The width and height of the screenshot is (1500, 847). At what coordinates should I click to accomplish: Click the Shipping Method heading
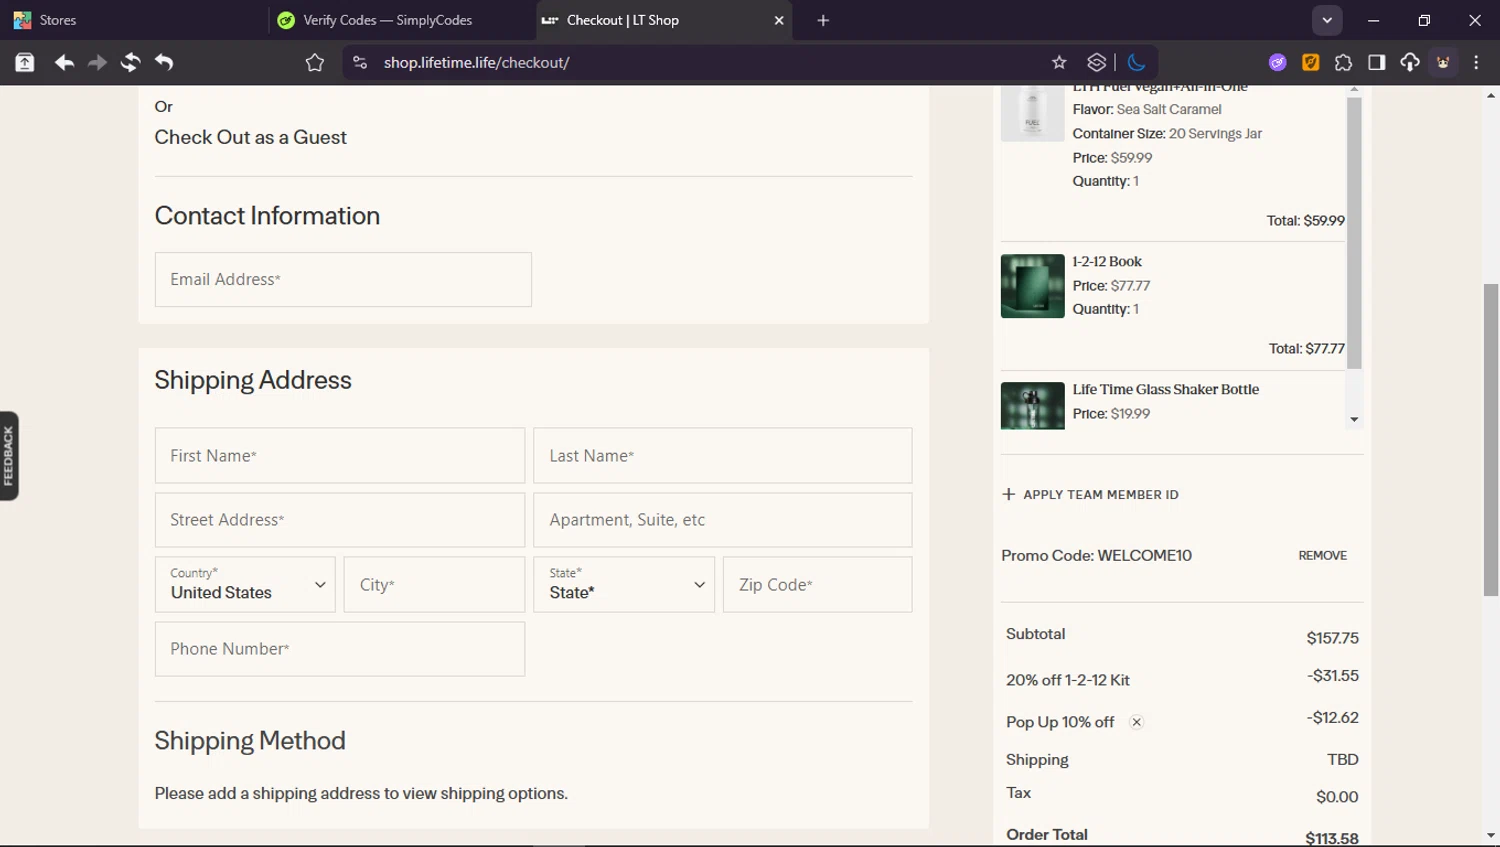(250, 740)
